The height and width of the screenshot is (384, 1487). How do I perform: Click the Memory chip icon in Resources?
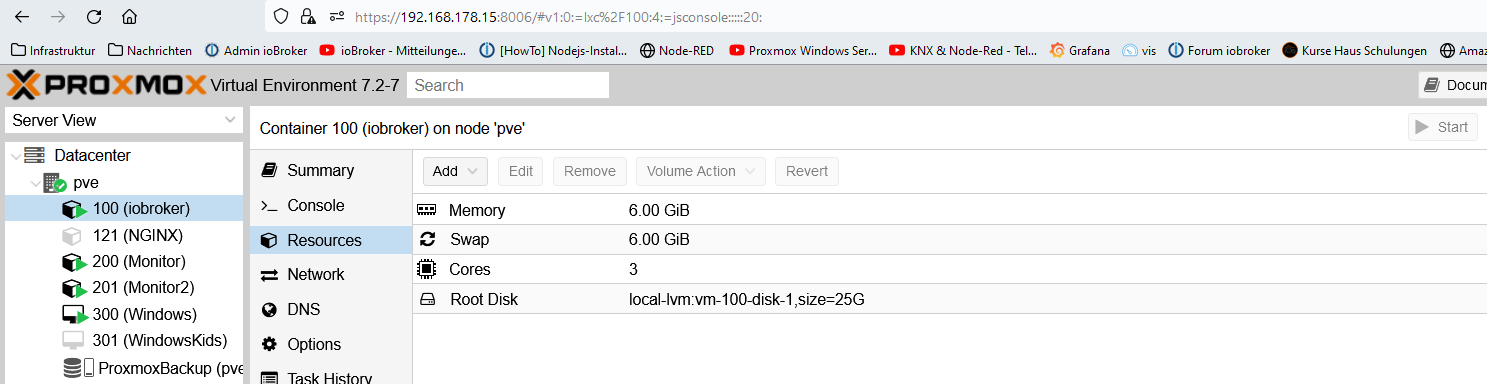pos(427,210)
